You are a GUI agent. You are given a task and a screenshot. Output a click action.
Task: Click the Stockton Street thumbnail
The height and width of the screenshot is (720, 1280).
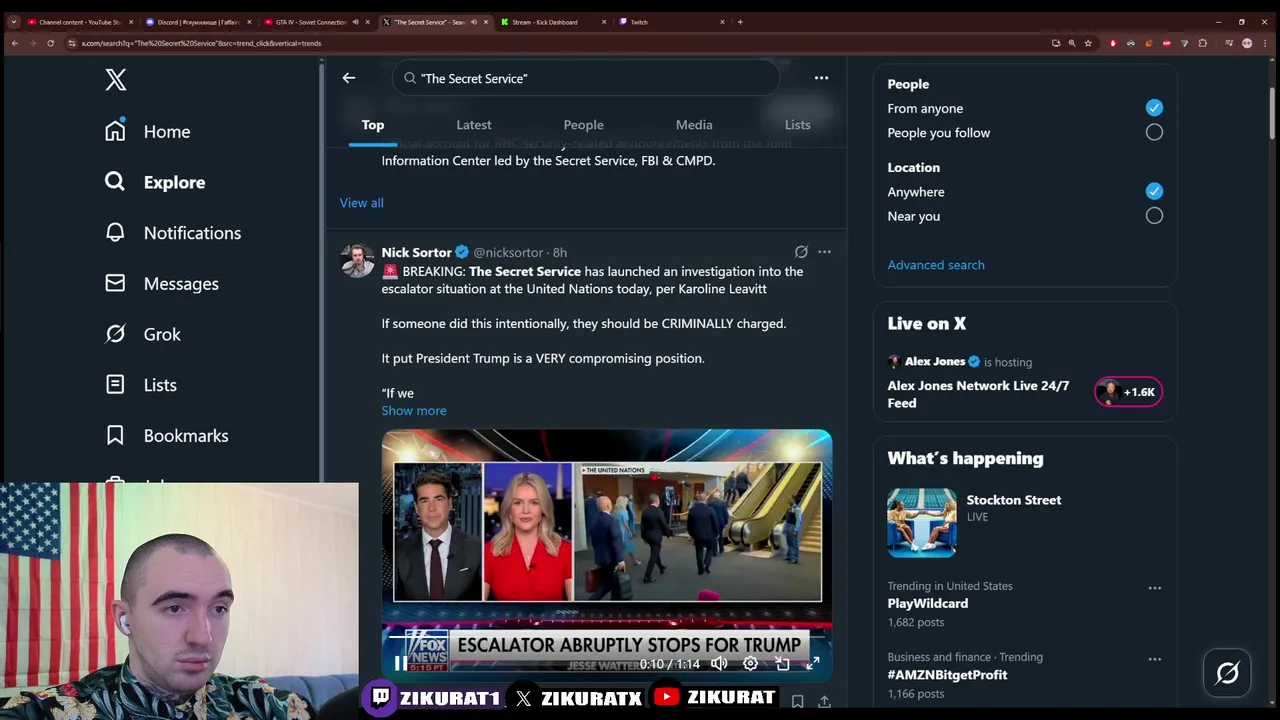coord(922,522)
